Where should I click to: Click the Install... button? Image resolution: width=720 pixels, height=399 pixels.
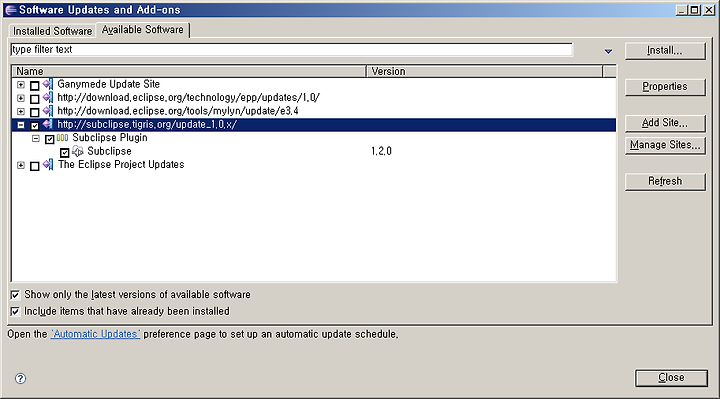[x=665, y=51]
